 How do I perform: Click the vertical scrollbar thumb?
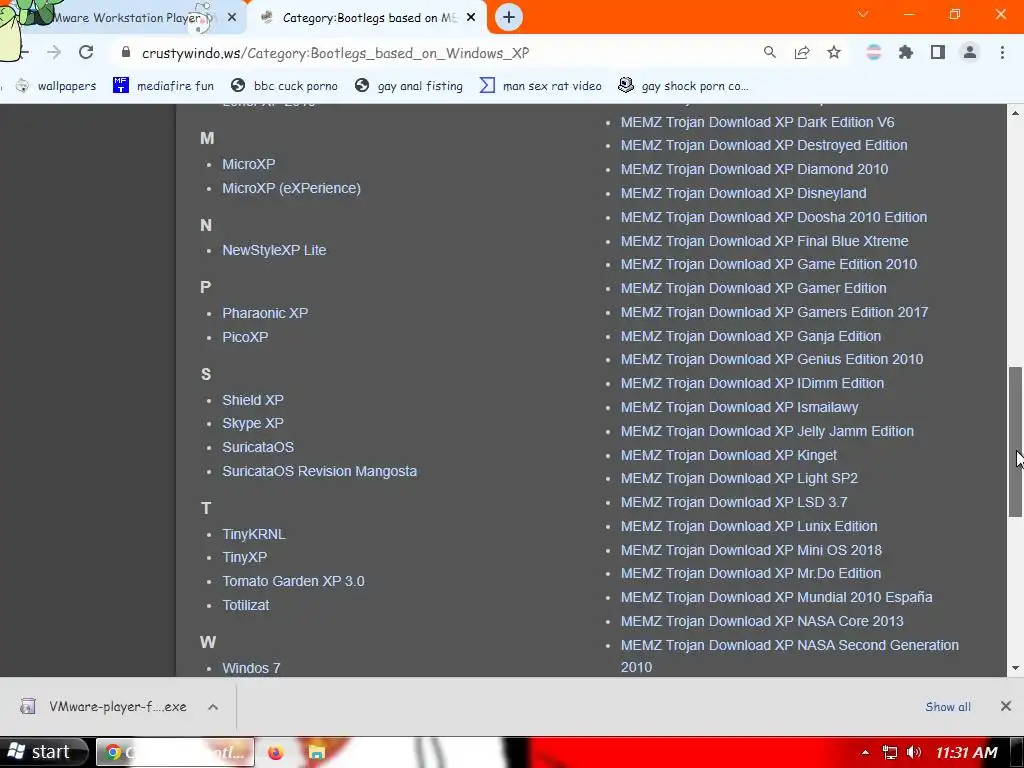pos(1016,442)
